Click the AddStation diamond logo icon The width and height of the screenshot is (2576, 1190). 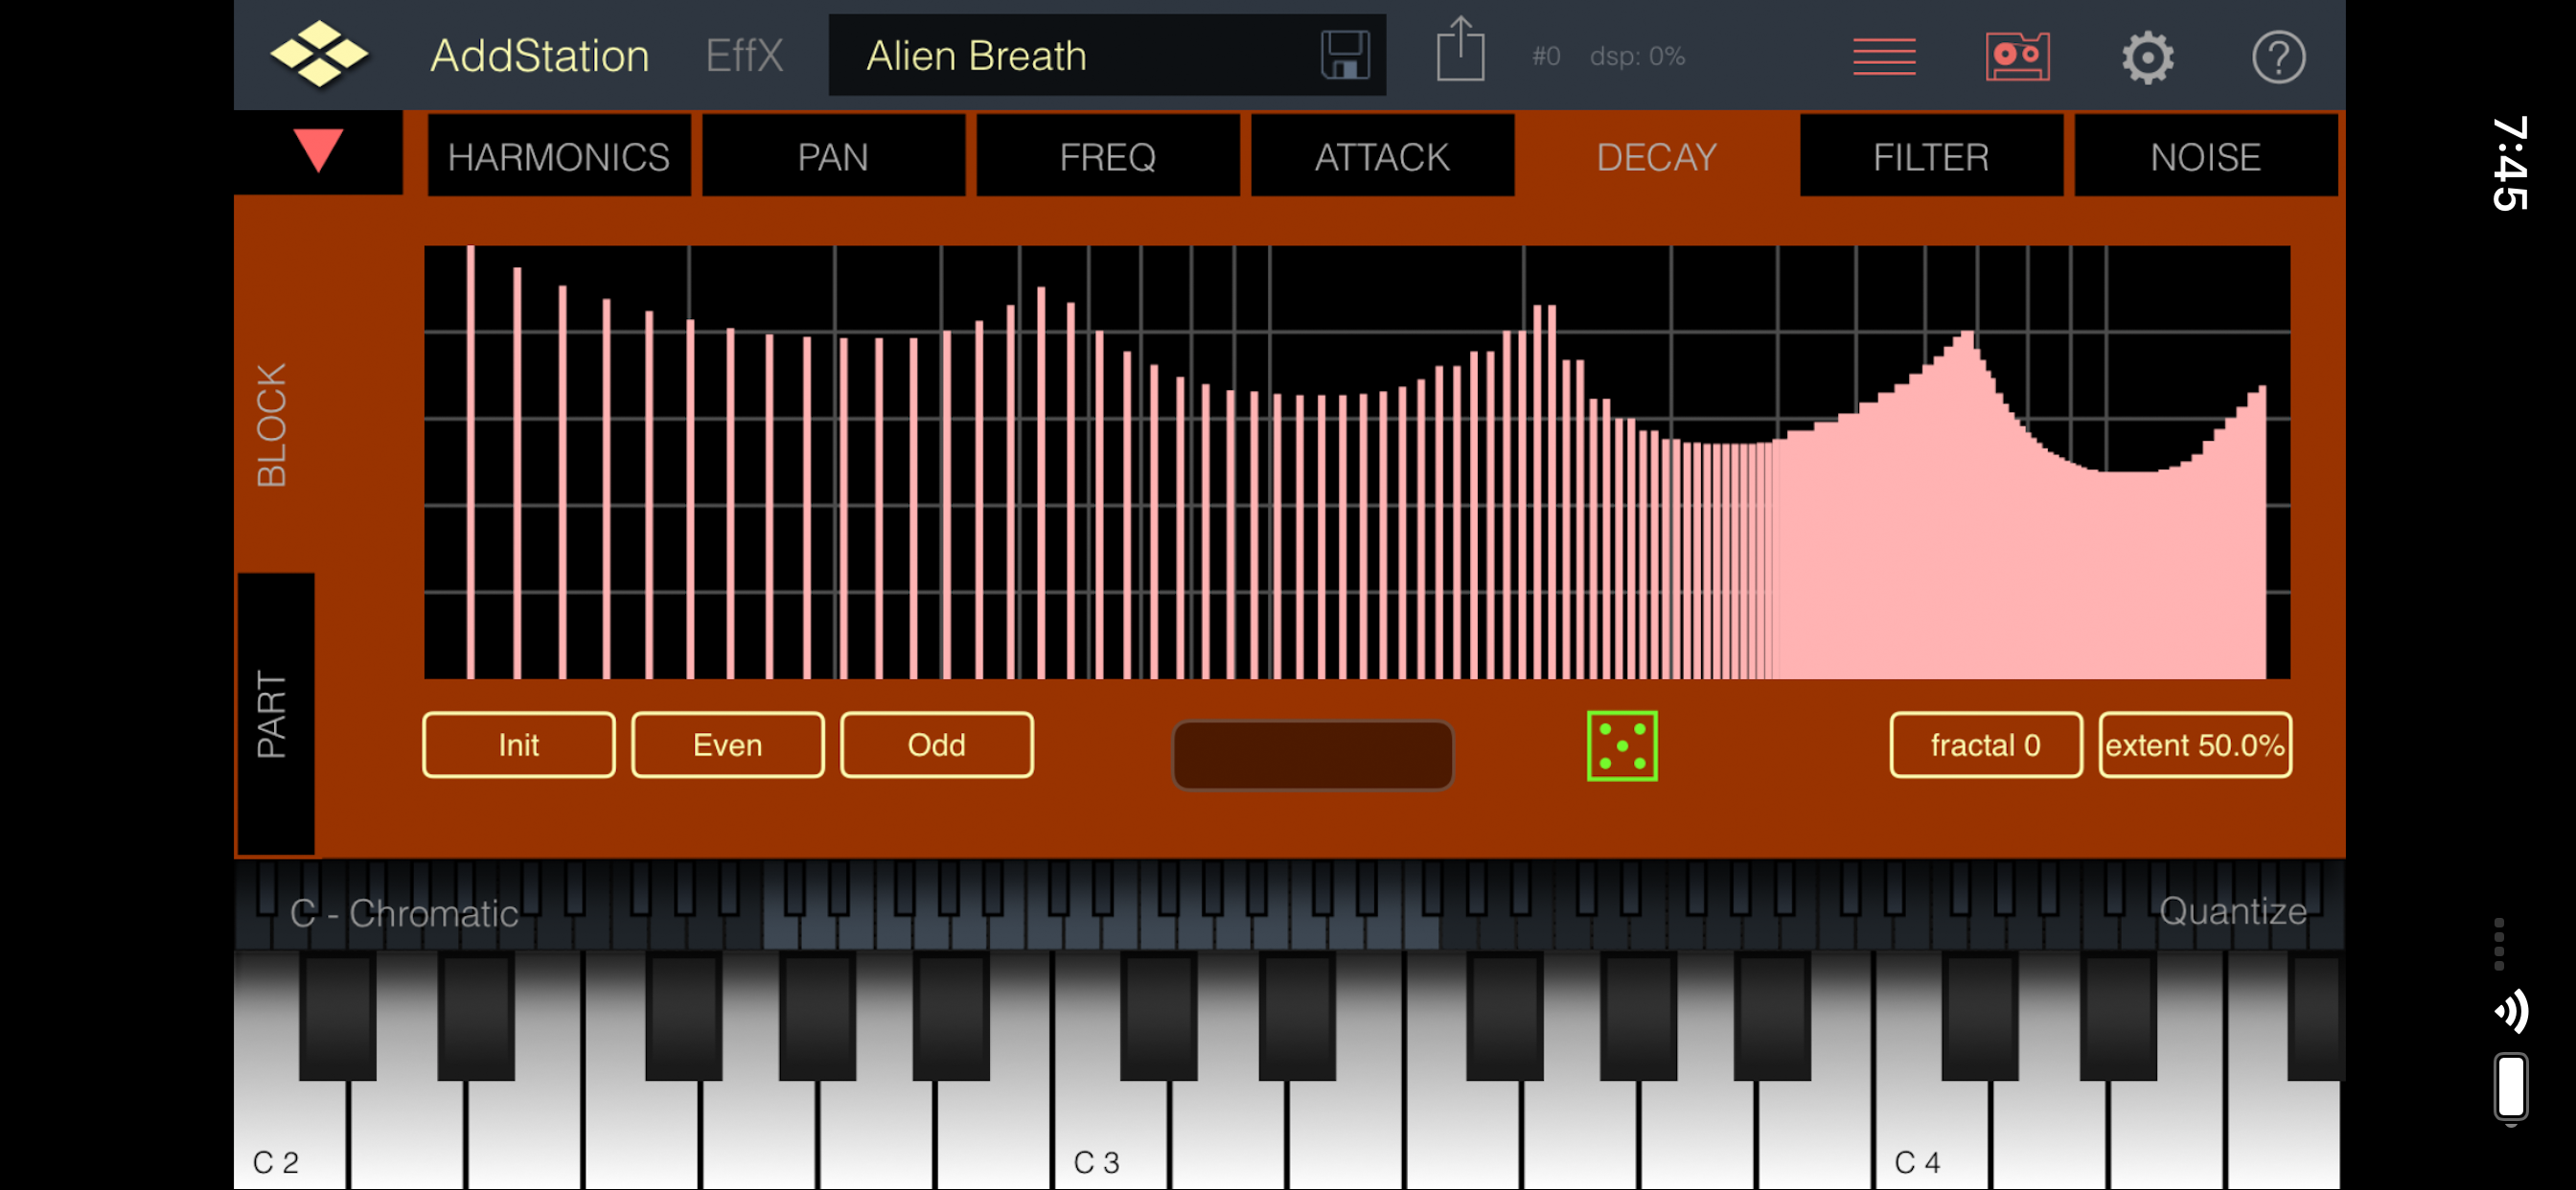[x=318, y=55]
